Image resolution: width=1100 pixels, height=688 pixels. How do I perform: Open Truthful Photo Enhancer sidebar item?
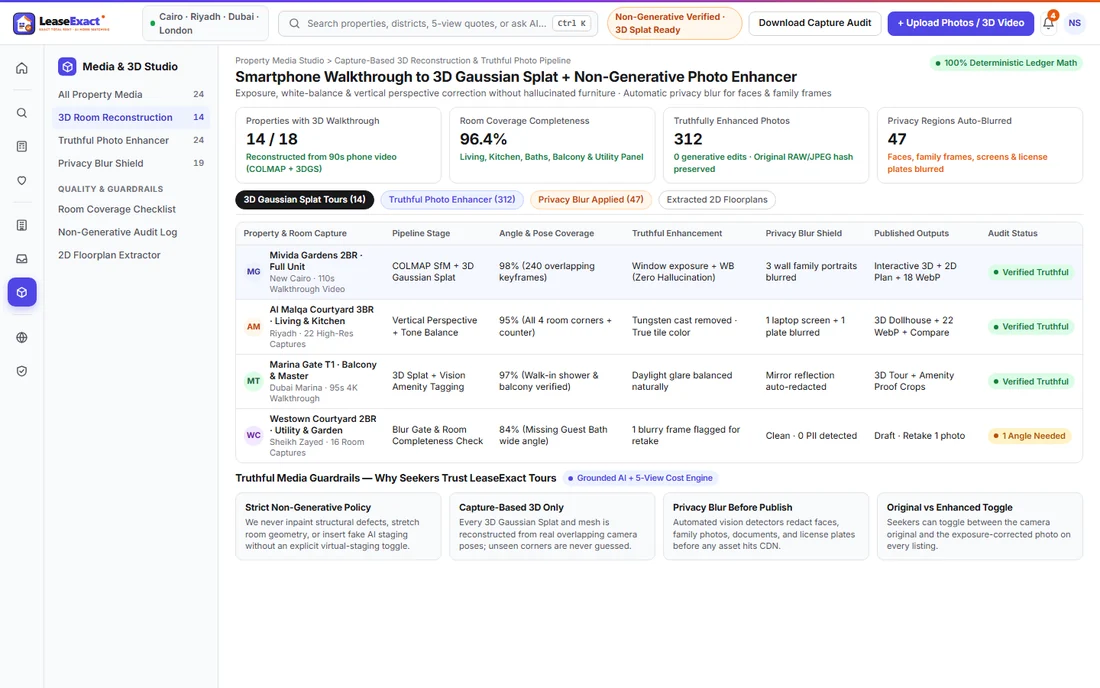tap(130, 140)
